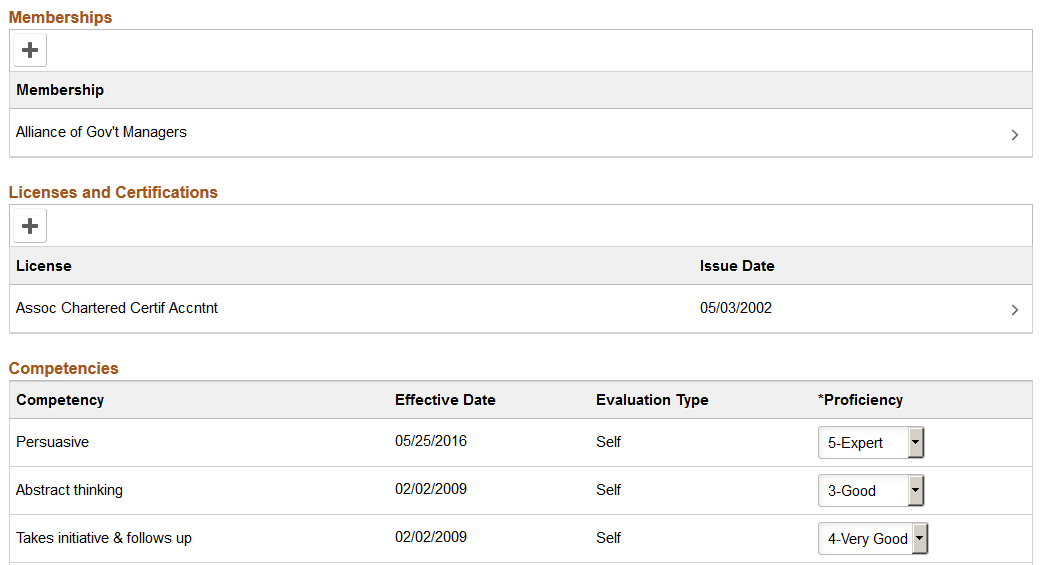Select the Assoc Chartered Certif Accntnt license
Screen dimensions: 1043x565
coord(116,307)
